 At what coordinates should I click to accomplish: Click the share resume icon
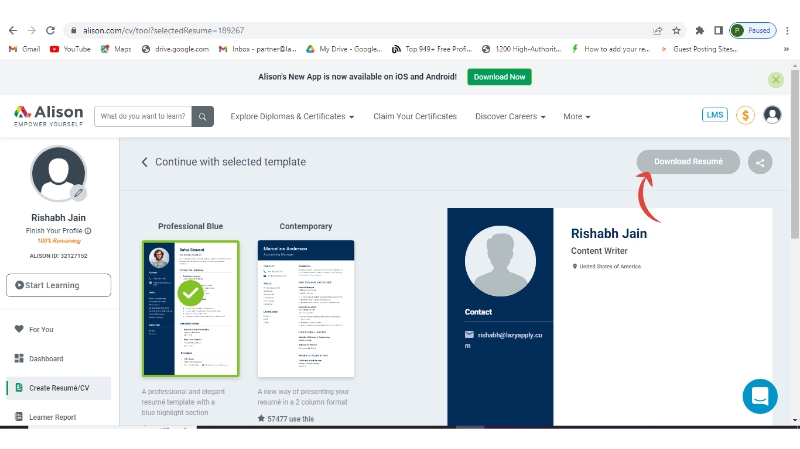760,162
